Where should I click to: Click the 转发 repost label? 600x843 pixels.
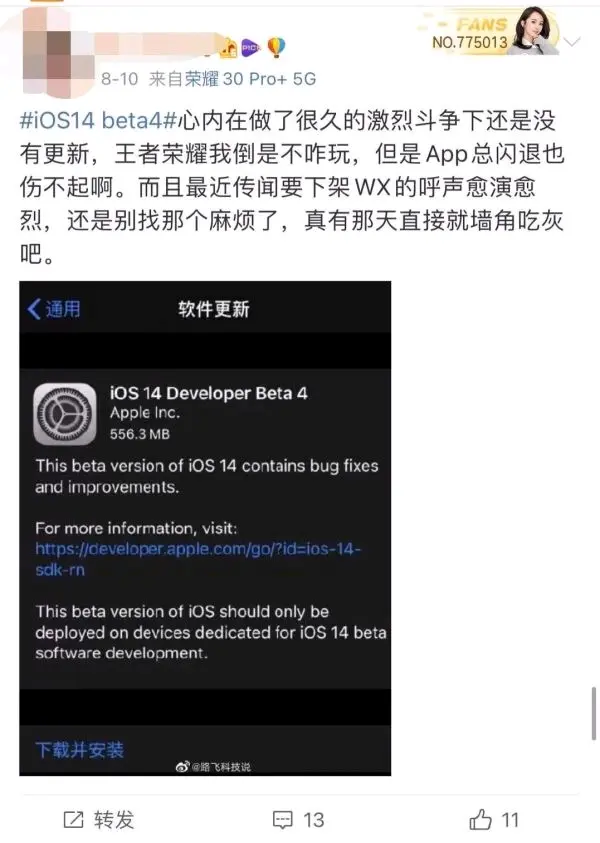114,820
